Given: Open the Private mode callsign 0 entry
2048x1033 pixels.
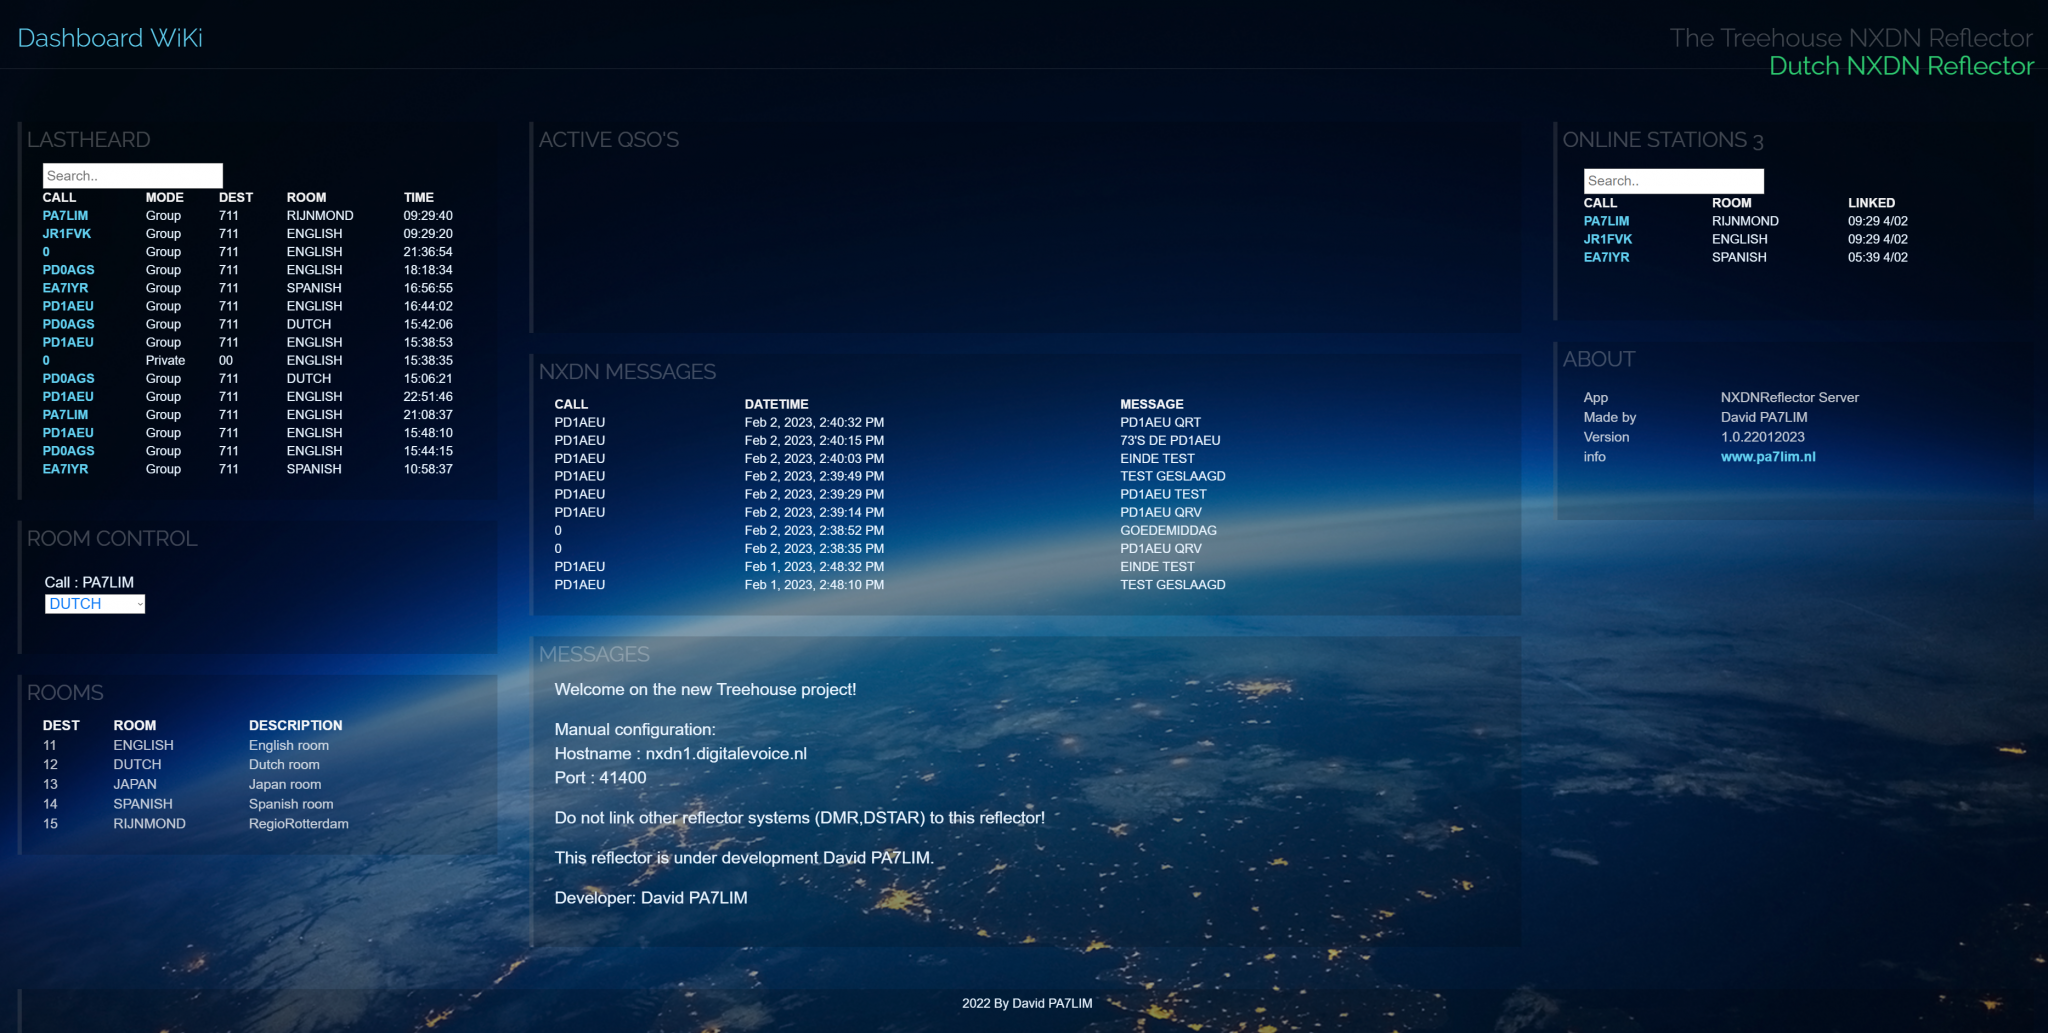Looking at the screenshot, I should coord(46,361).
